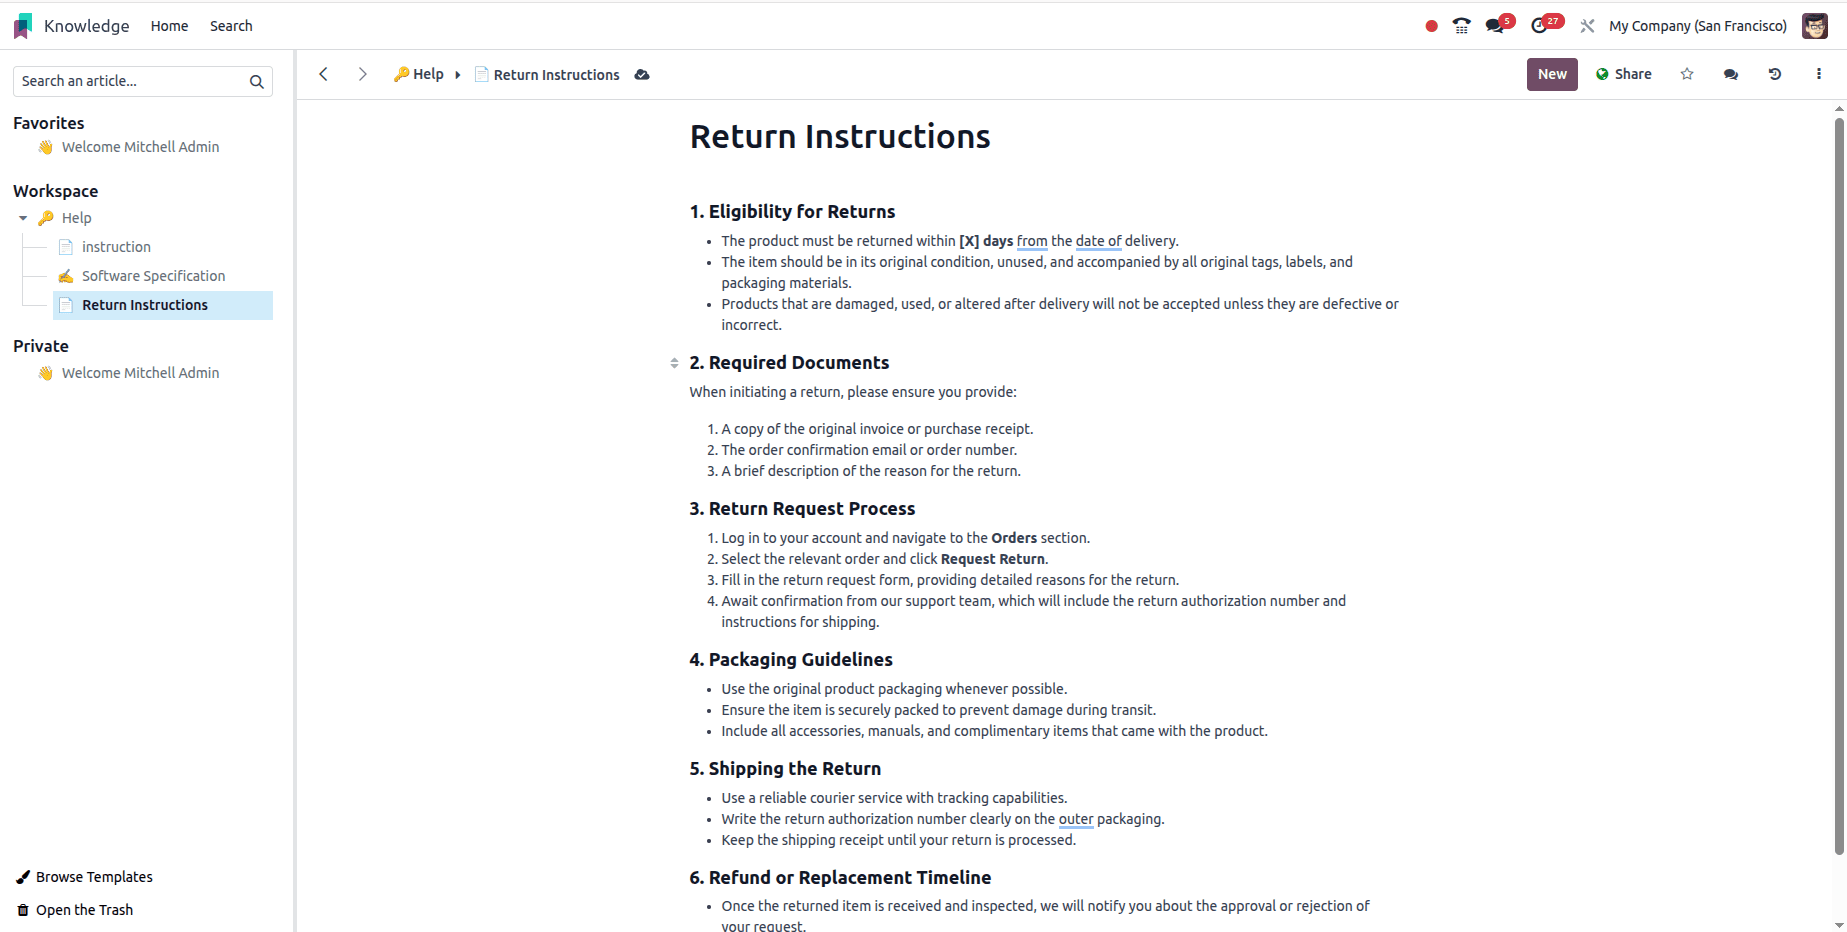Open the activities clock icon
This screenshot has width=1847, height=932.
pos(1539,26)
